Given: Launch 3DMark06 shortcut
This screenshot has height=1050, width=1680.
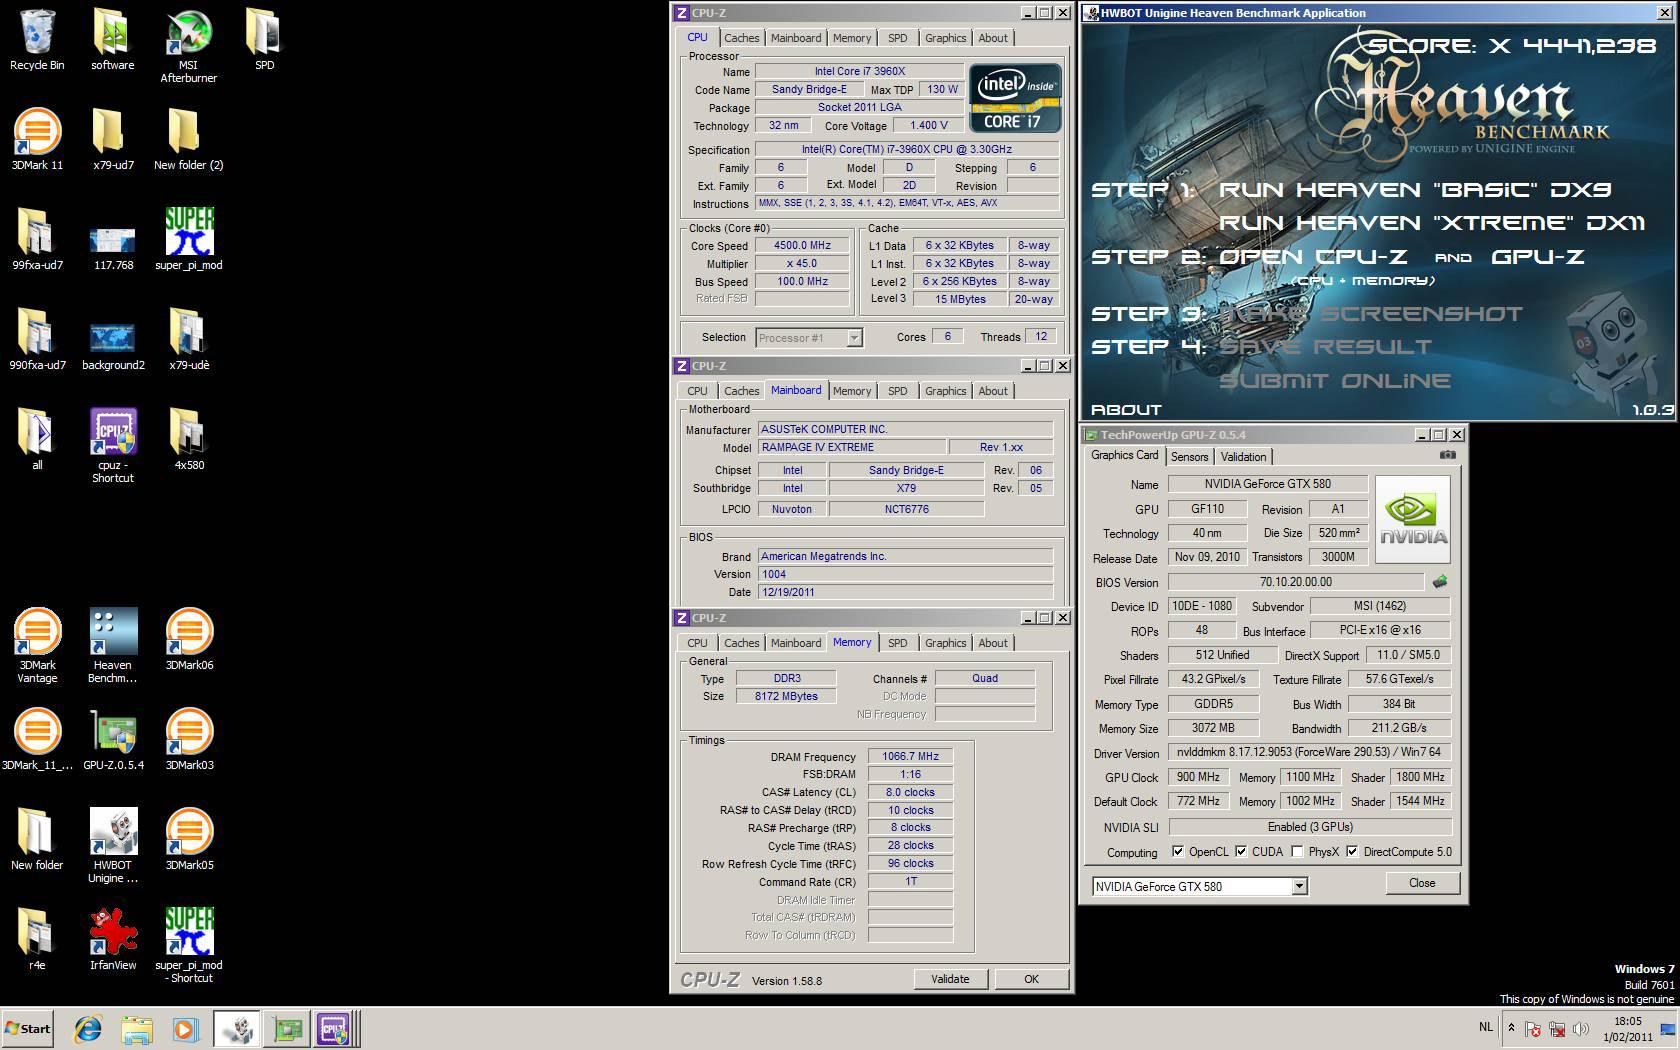Looking at the screenshot, I should tap(188, 640).
